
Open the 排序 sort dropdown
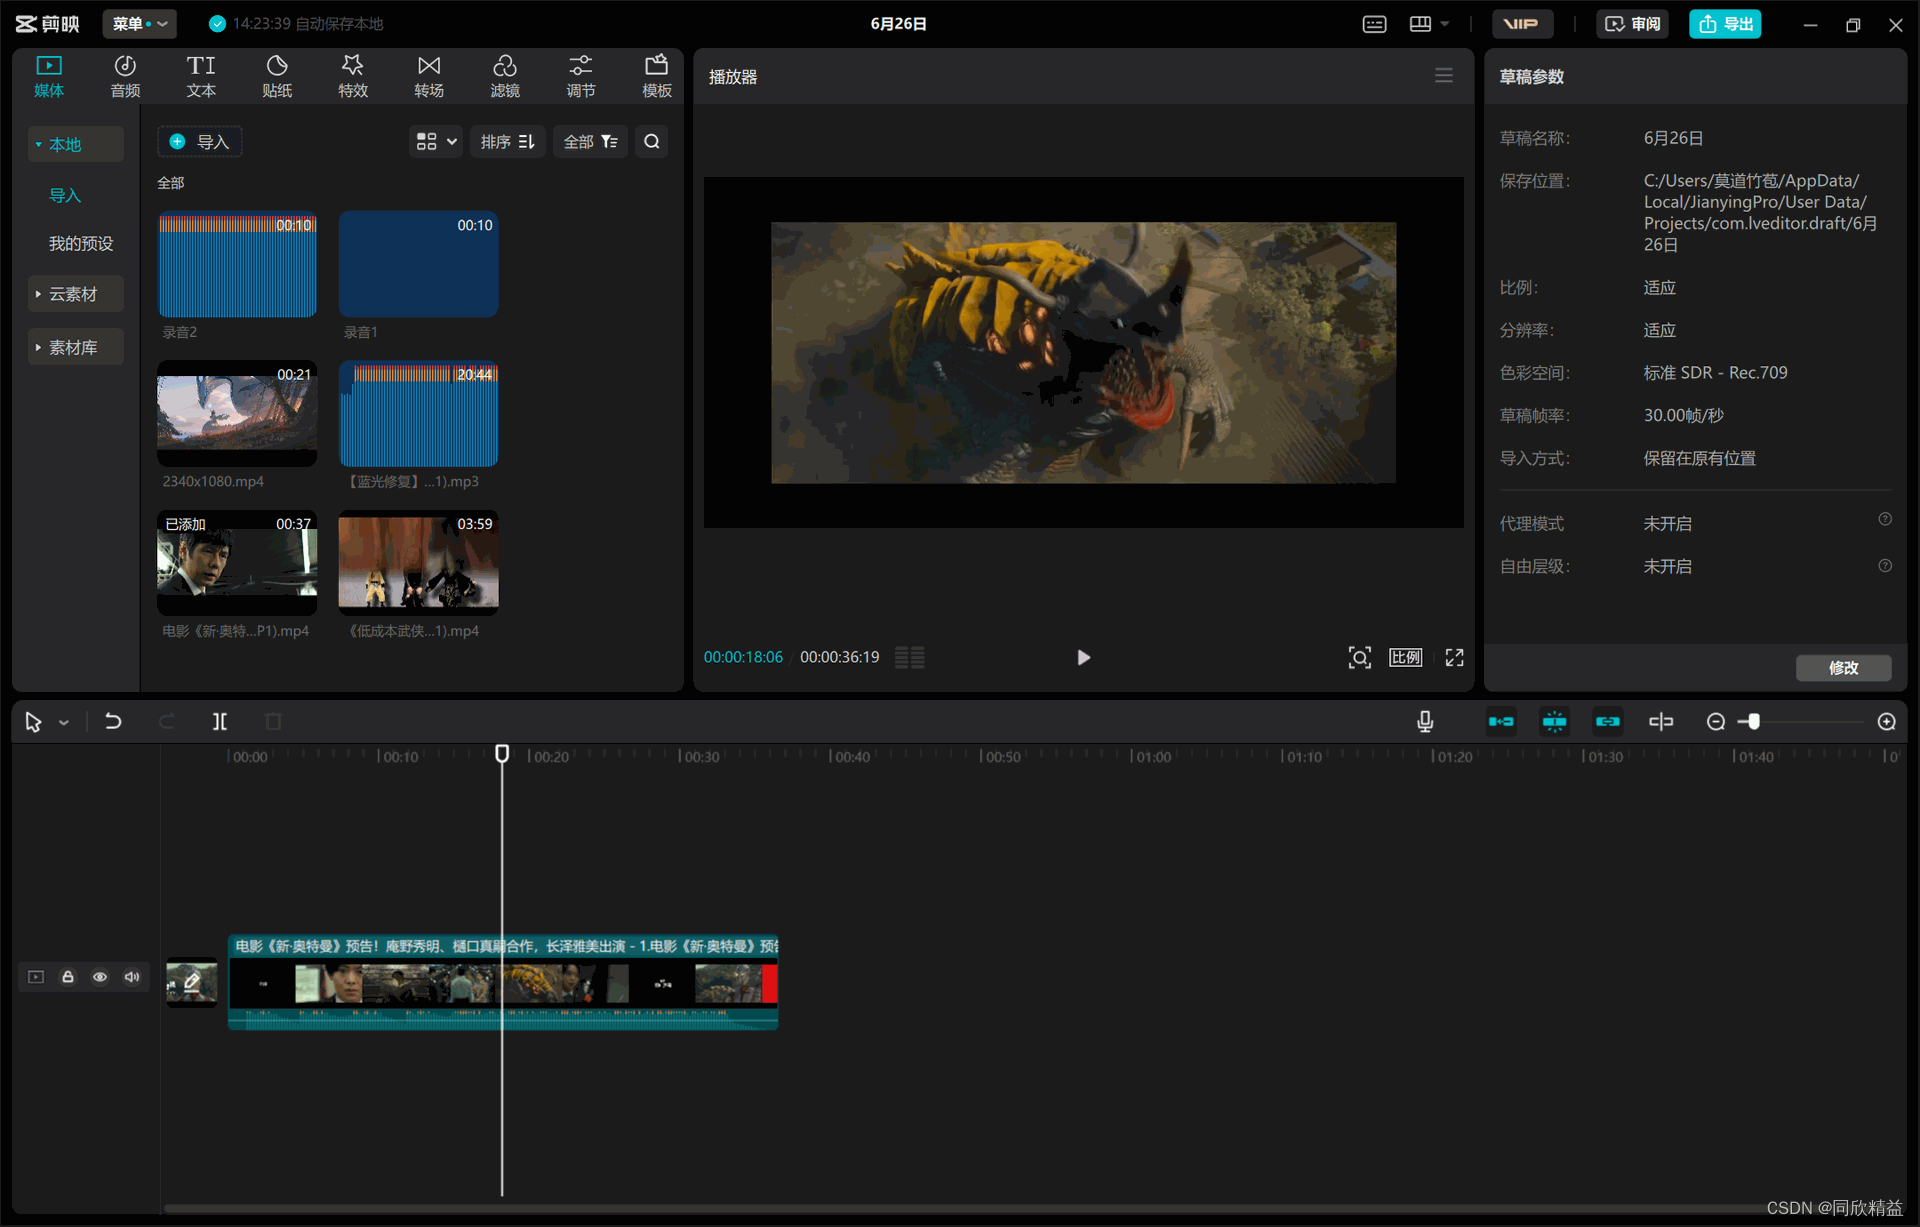pos(508,142)
